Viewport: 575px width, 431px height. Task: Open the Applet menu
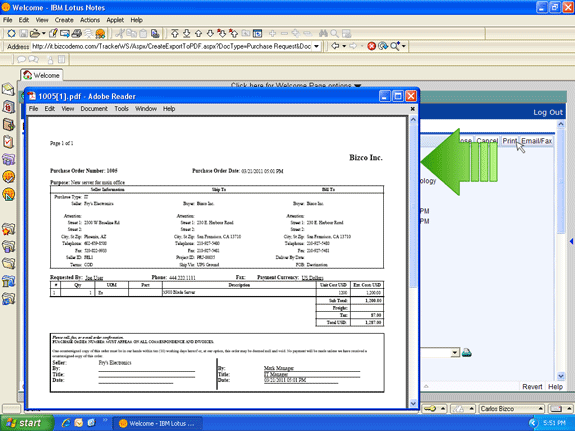coord(115,20)
